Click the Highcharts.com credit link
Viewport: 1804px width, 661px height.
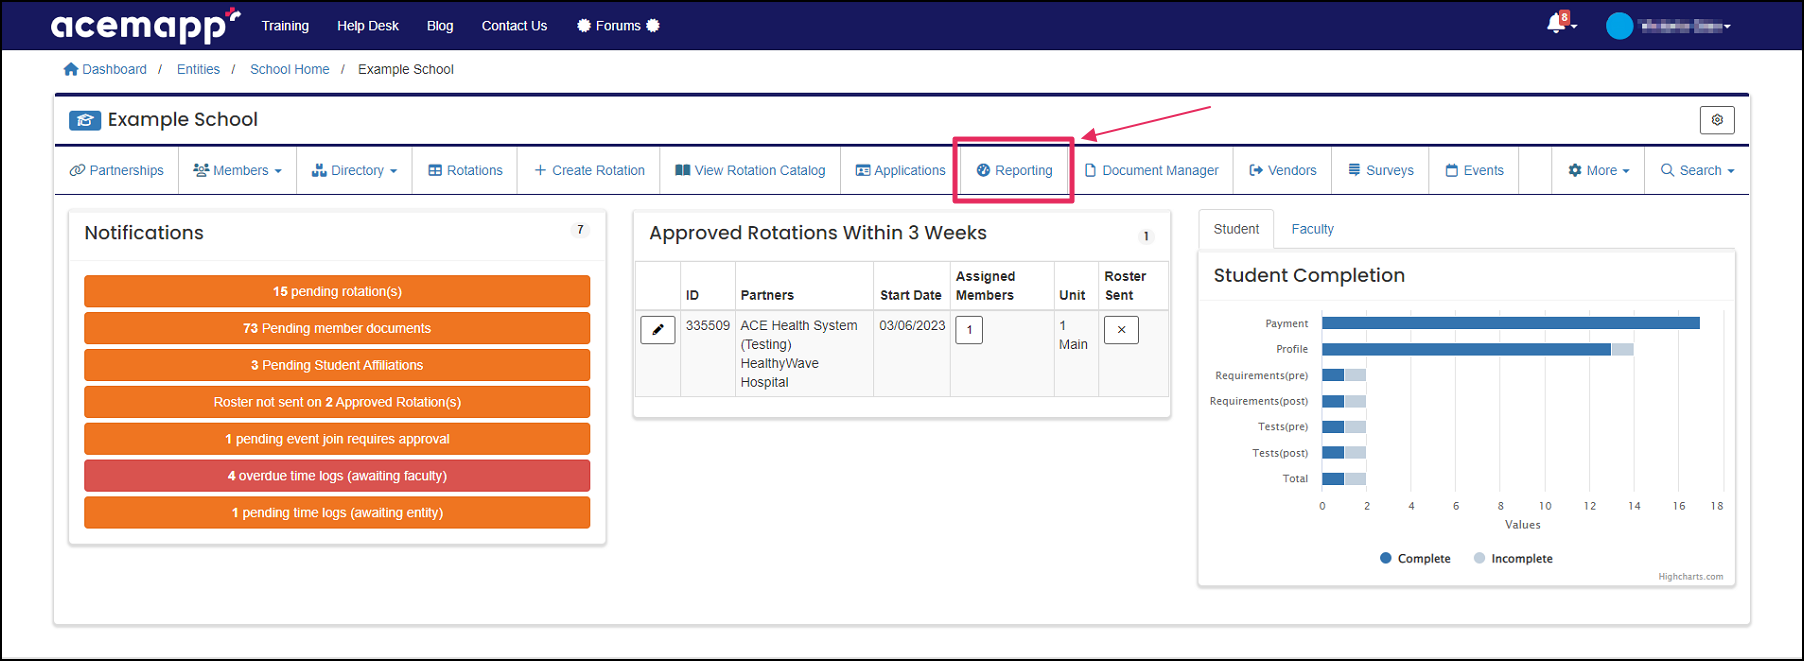click(1690, 576)
